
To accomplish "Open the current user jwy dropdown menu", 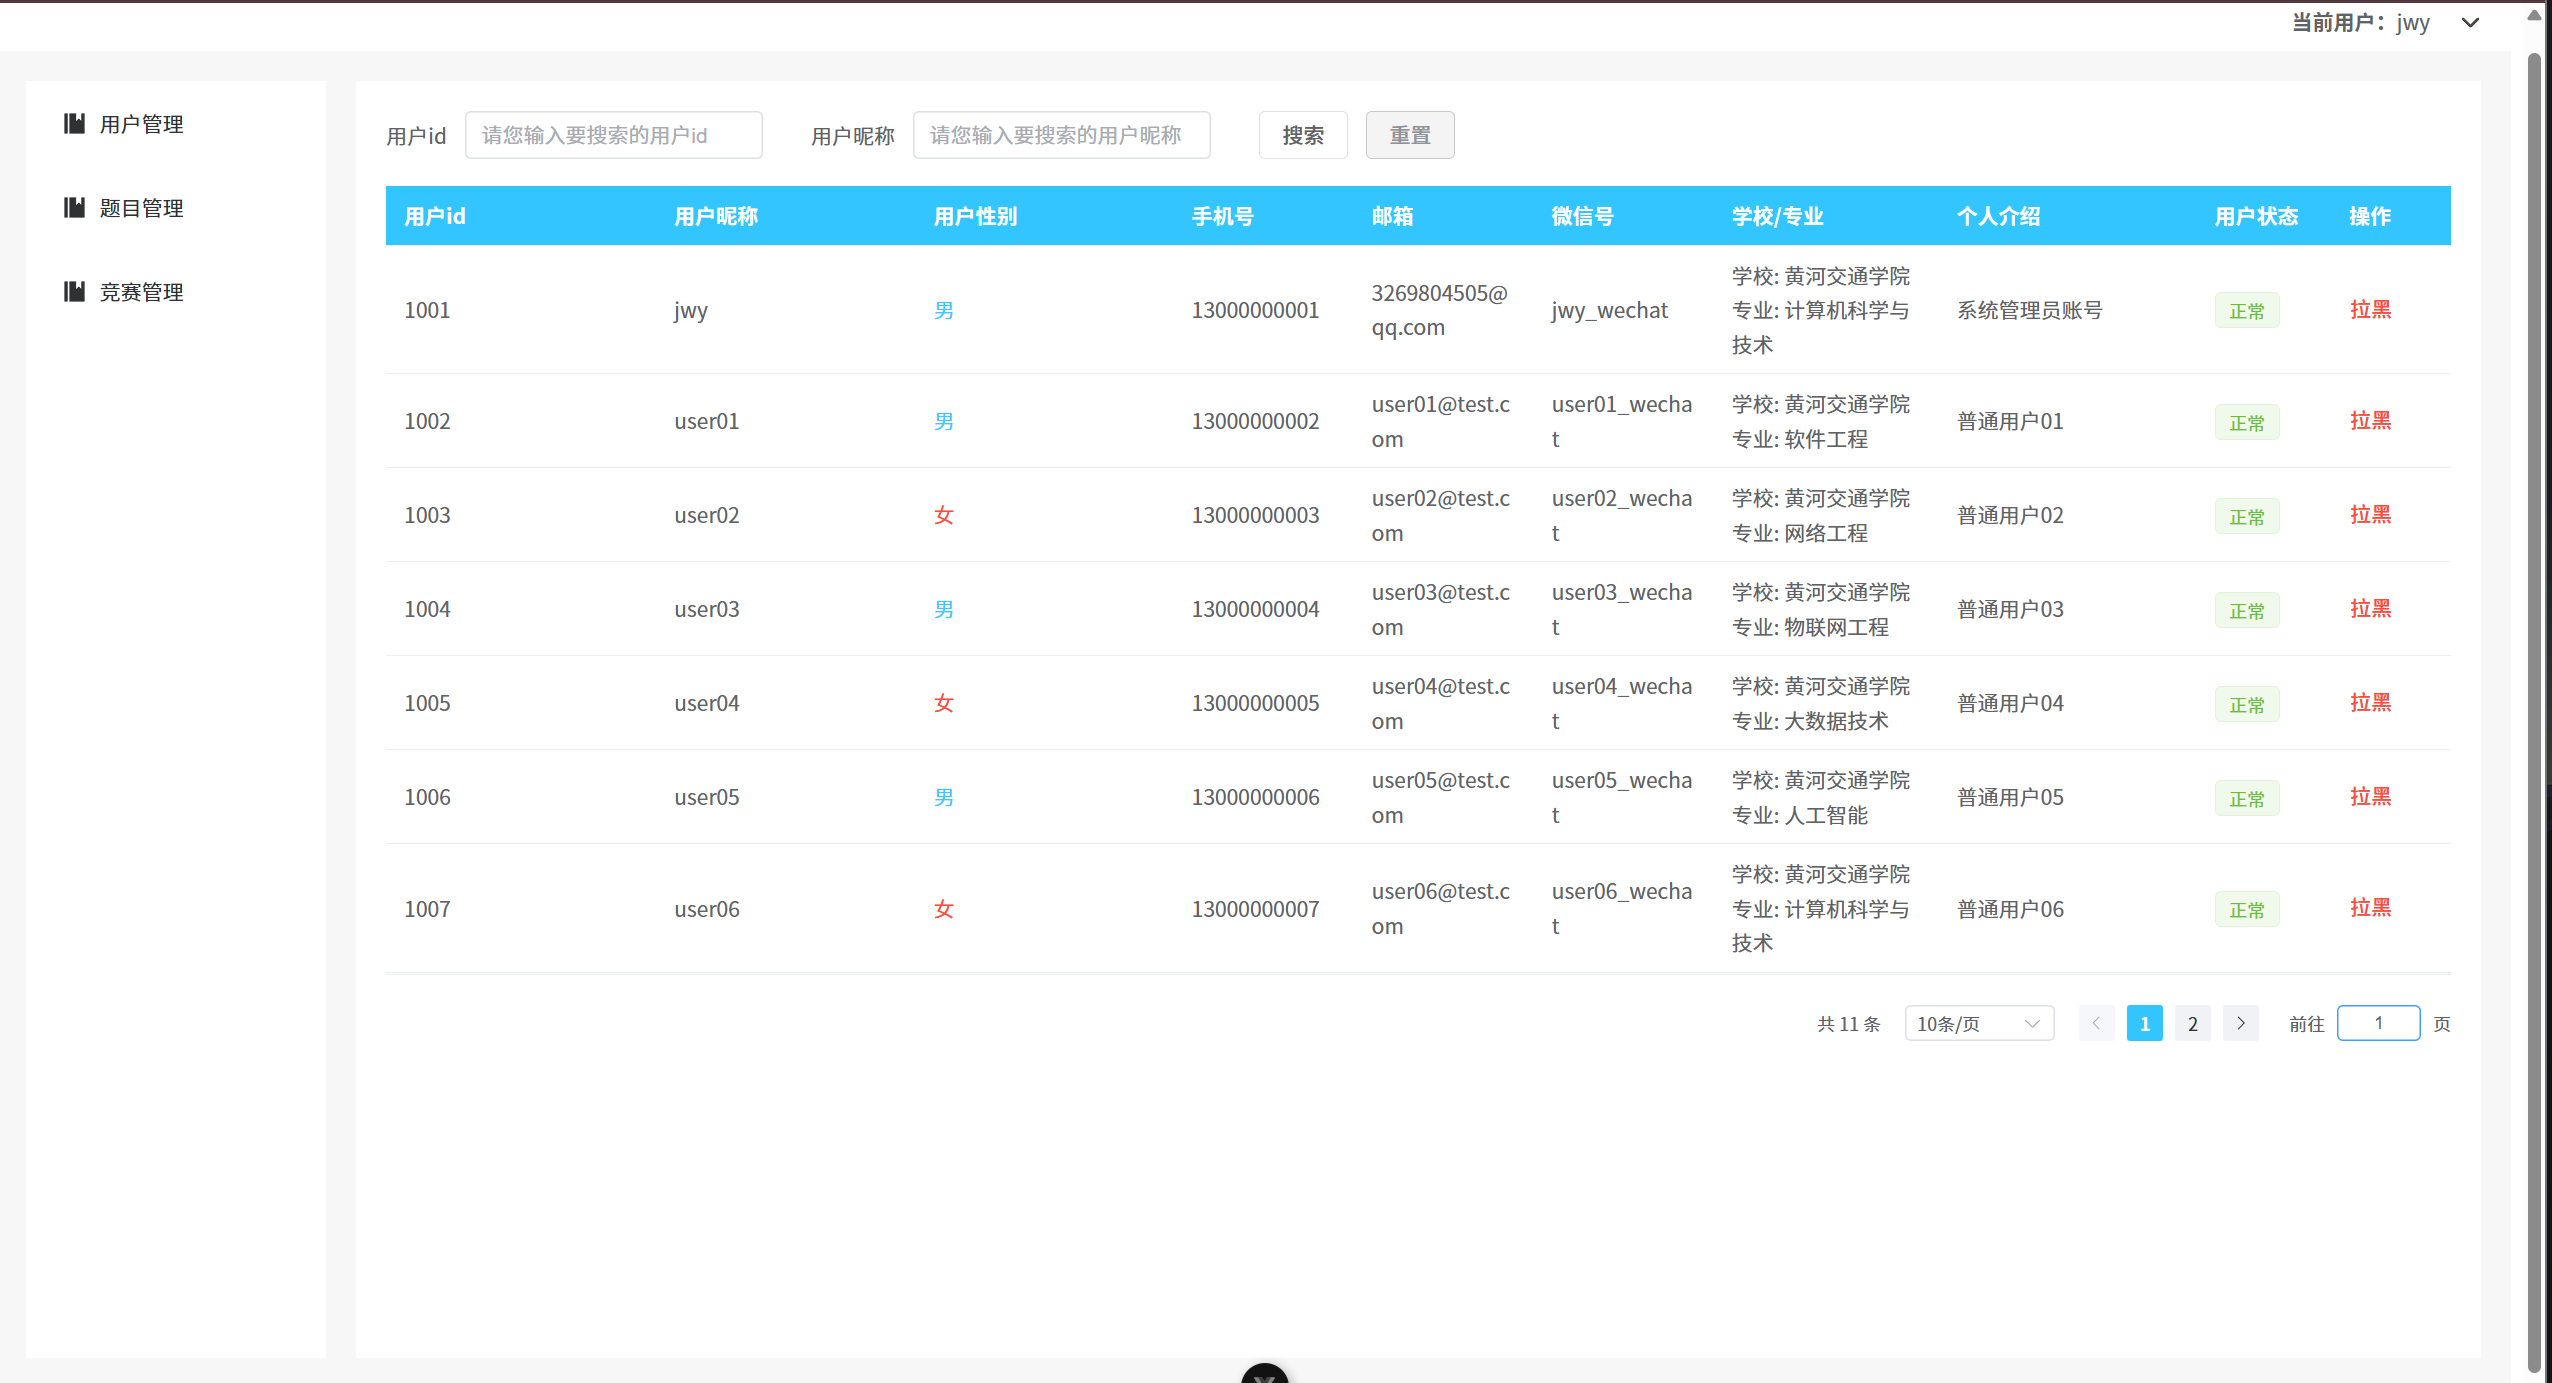I will [2469, 22].
